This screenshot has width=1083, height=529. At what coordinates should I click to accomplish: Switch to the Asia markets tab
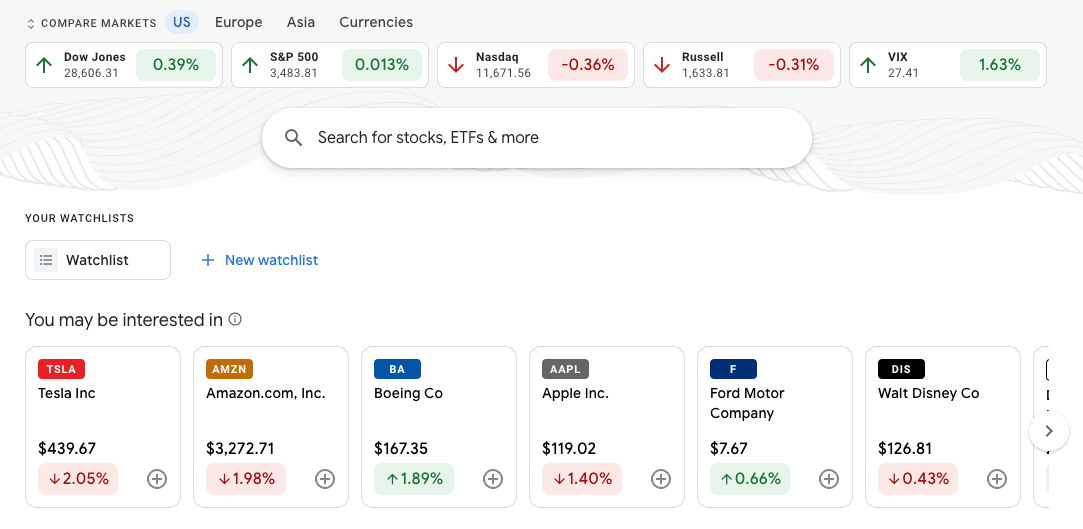pos(301,22)
